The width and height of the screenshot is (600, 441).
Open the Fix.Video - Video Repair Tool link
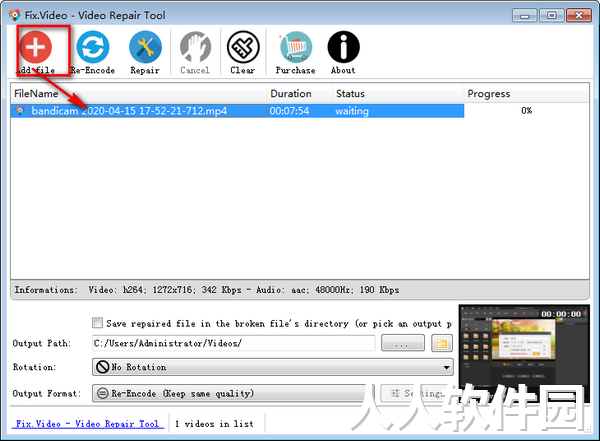(x=88, y=424)
